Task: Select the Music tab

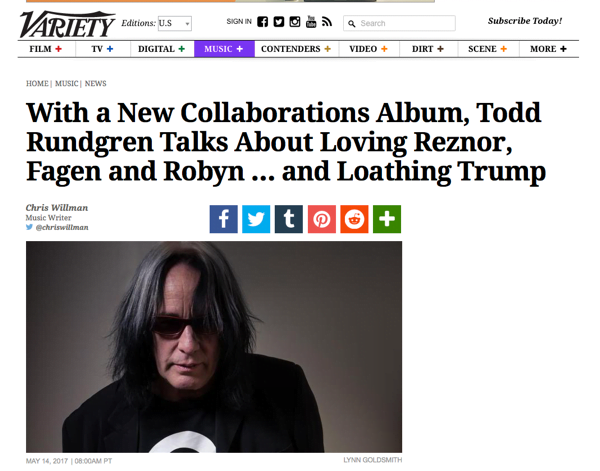Action: 224,49
